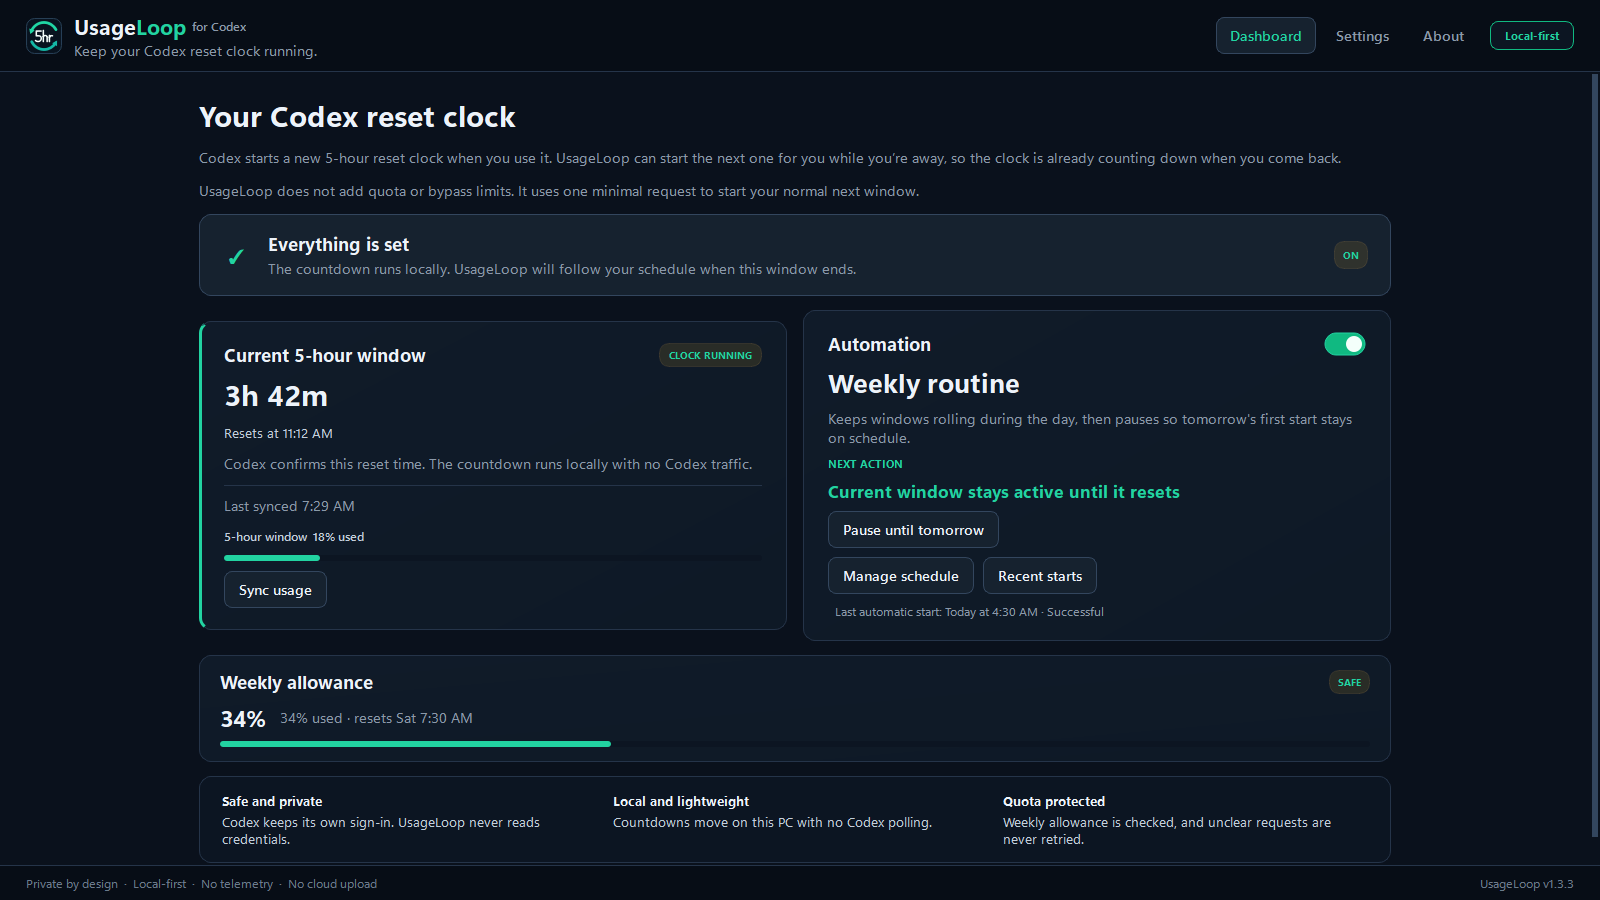Click the page vertical scrollbar
Viewport: 1600px width, 900px height.
(1595, 455)
